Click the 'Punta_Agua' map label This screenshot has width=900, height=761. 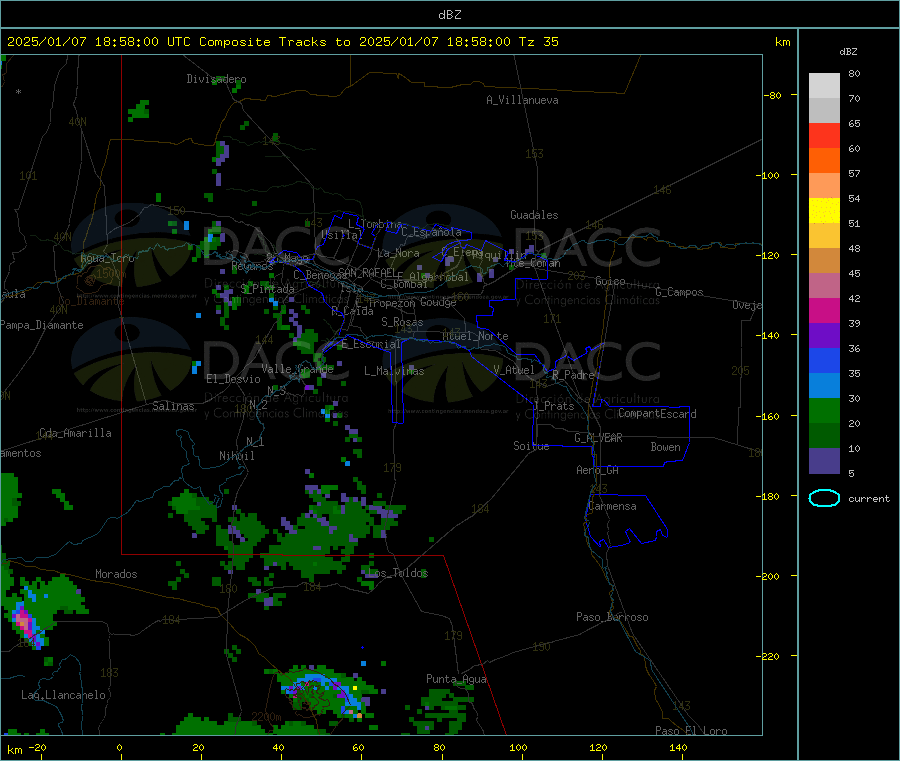456,679
